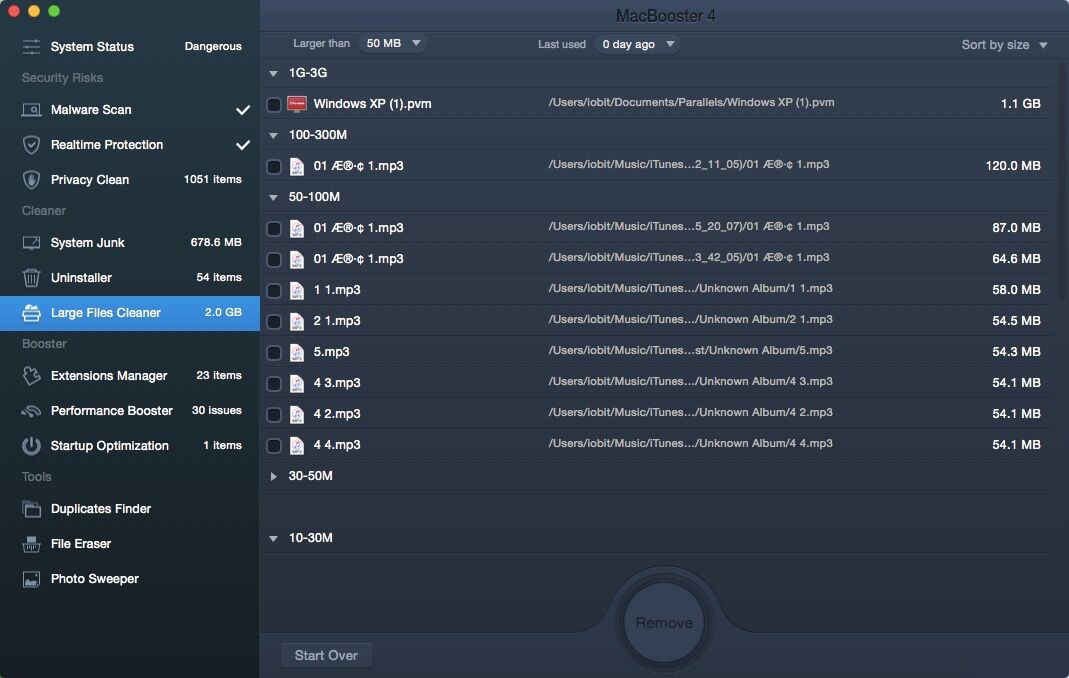The width and height of the screenshot is (1069, 678).
Task: Select the 87.0 MB mp3 checkbox
Action: point(273,229)
